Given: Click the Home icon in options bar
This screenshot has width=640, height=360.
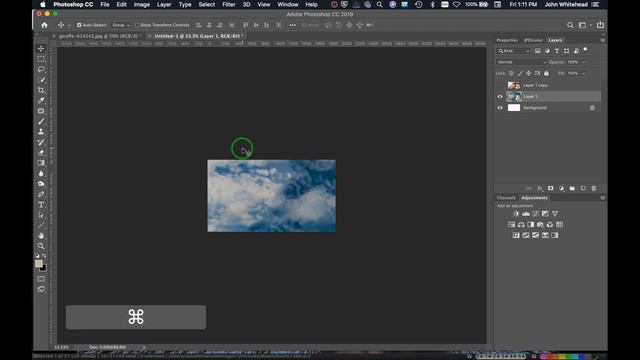Looking at the screenshot, I should point(44,25).
